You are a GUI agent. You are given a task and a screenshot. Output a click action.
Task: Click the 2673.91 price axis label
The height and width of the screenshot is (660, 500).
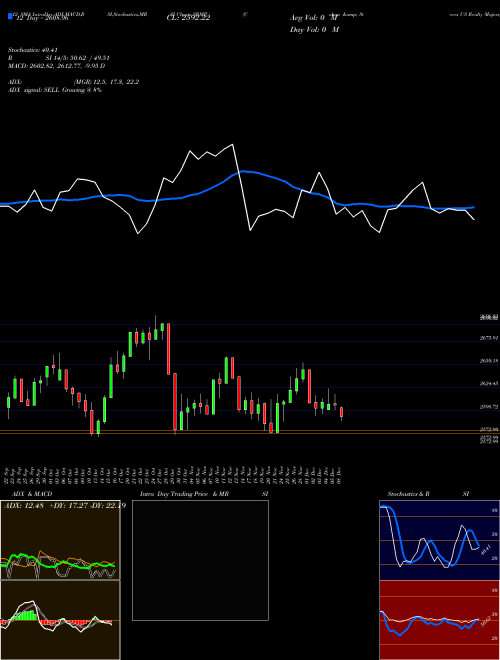pyautogui.click(x=489, y=338)
